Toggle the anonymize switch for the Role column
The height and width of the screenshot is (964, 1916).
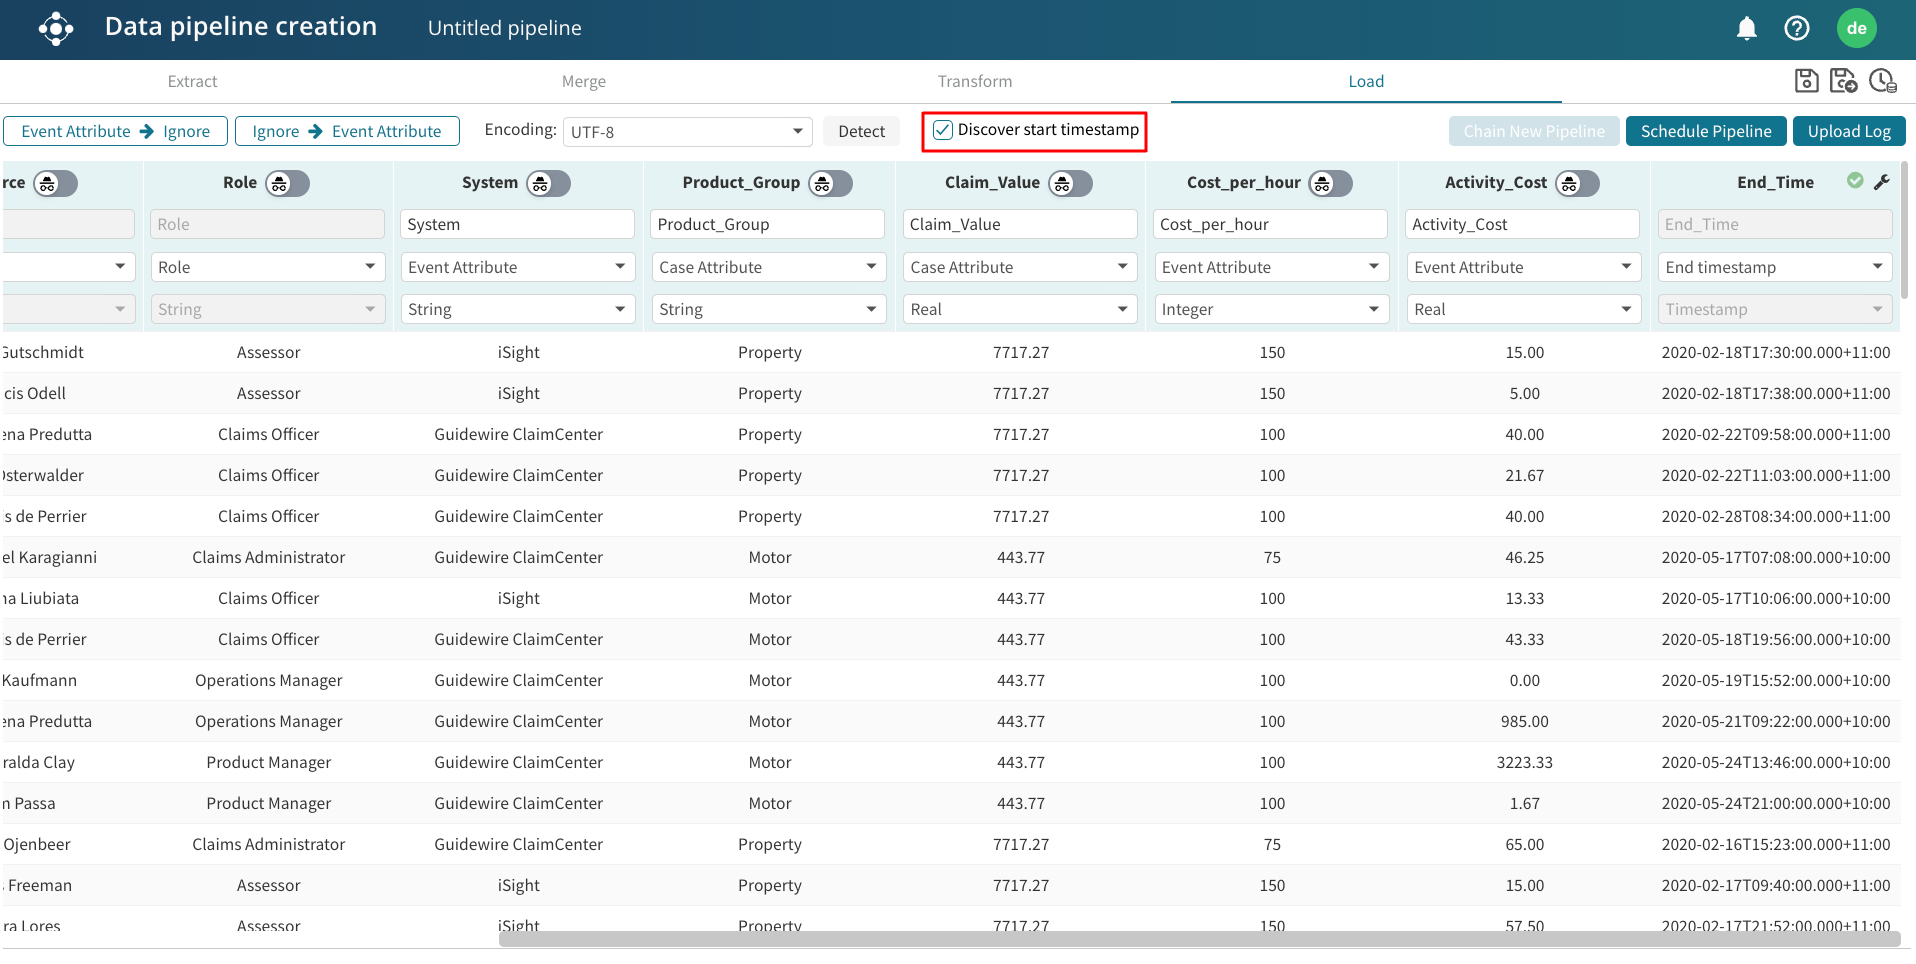pyautogui.click(x=287, y=183)
